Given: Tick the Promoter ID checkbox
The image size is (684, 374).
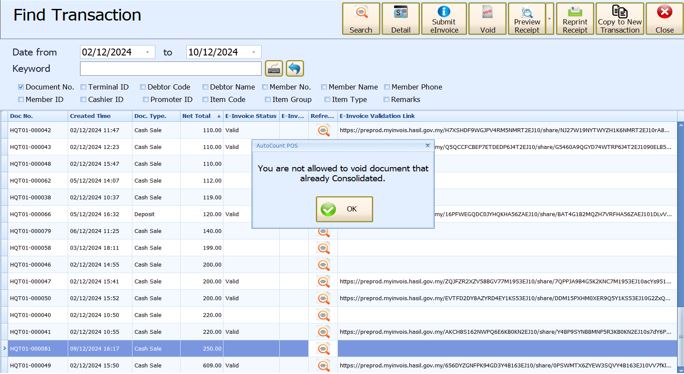Looking at the screenshot, I should tap(146, 100).
